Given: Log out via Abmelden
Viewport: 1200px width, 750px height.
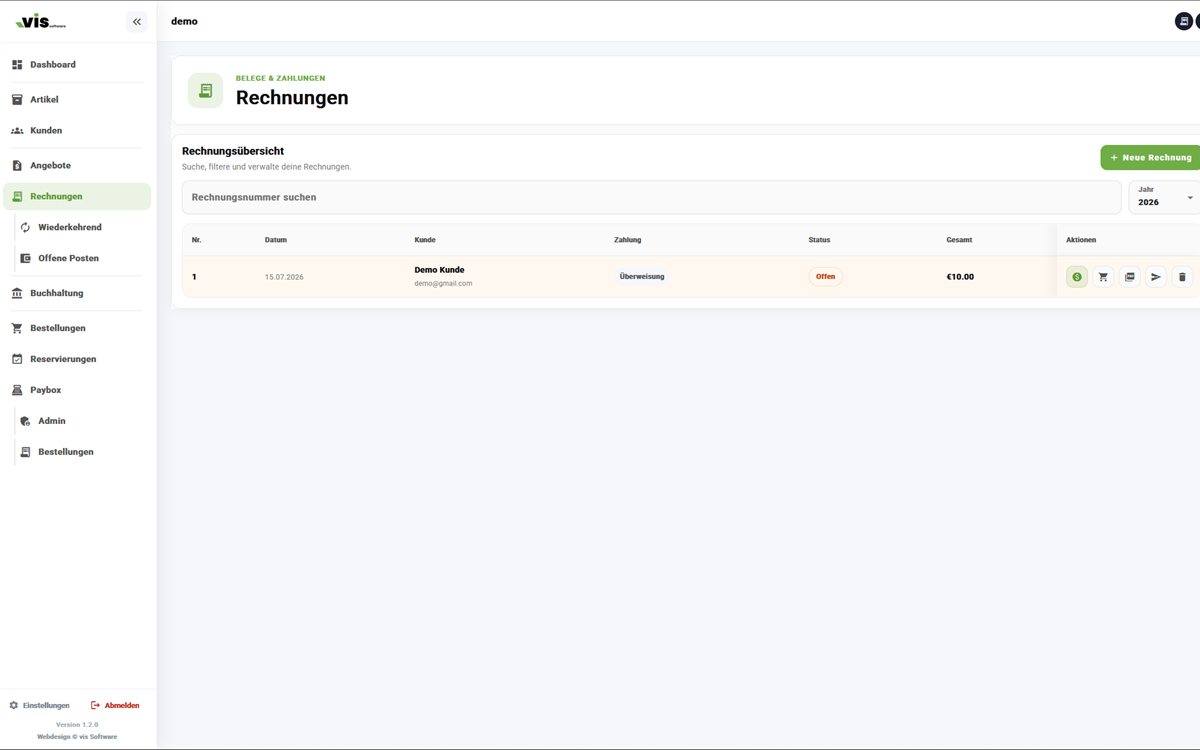Looking at the screenshot, I should point(115,705).
